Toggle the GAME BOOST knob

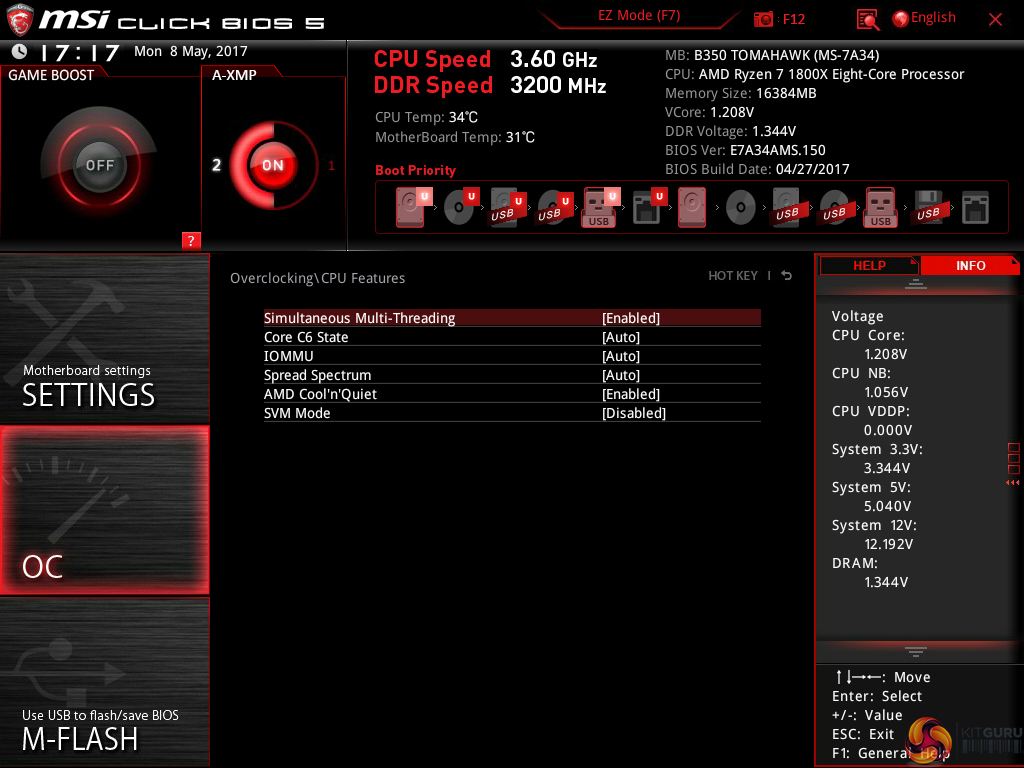click(x=99, y=165)
